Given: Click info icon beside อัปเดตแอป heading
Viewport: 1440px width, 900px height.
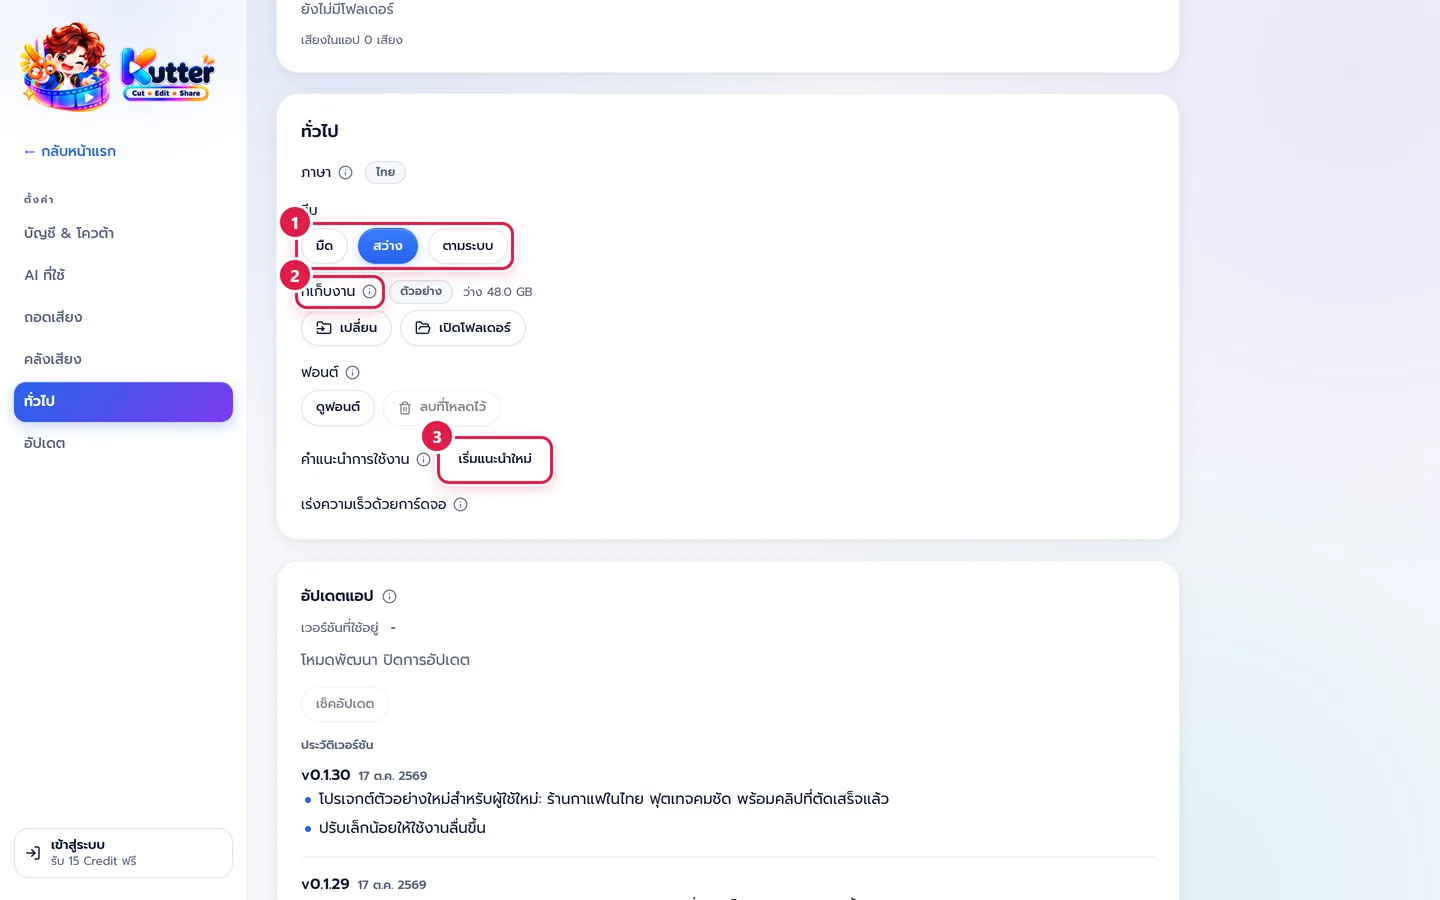Looking at the screenshot, I should pyautogui.click(x=389, y=596).
